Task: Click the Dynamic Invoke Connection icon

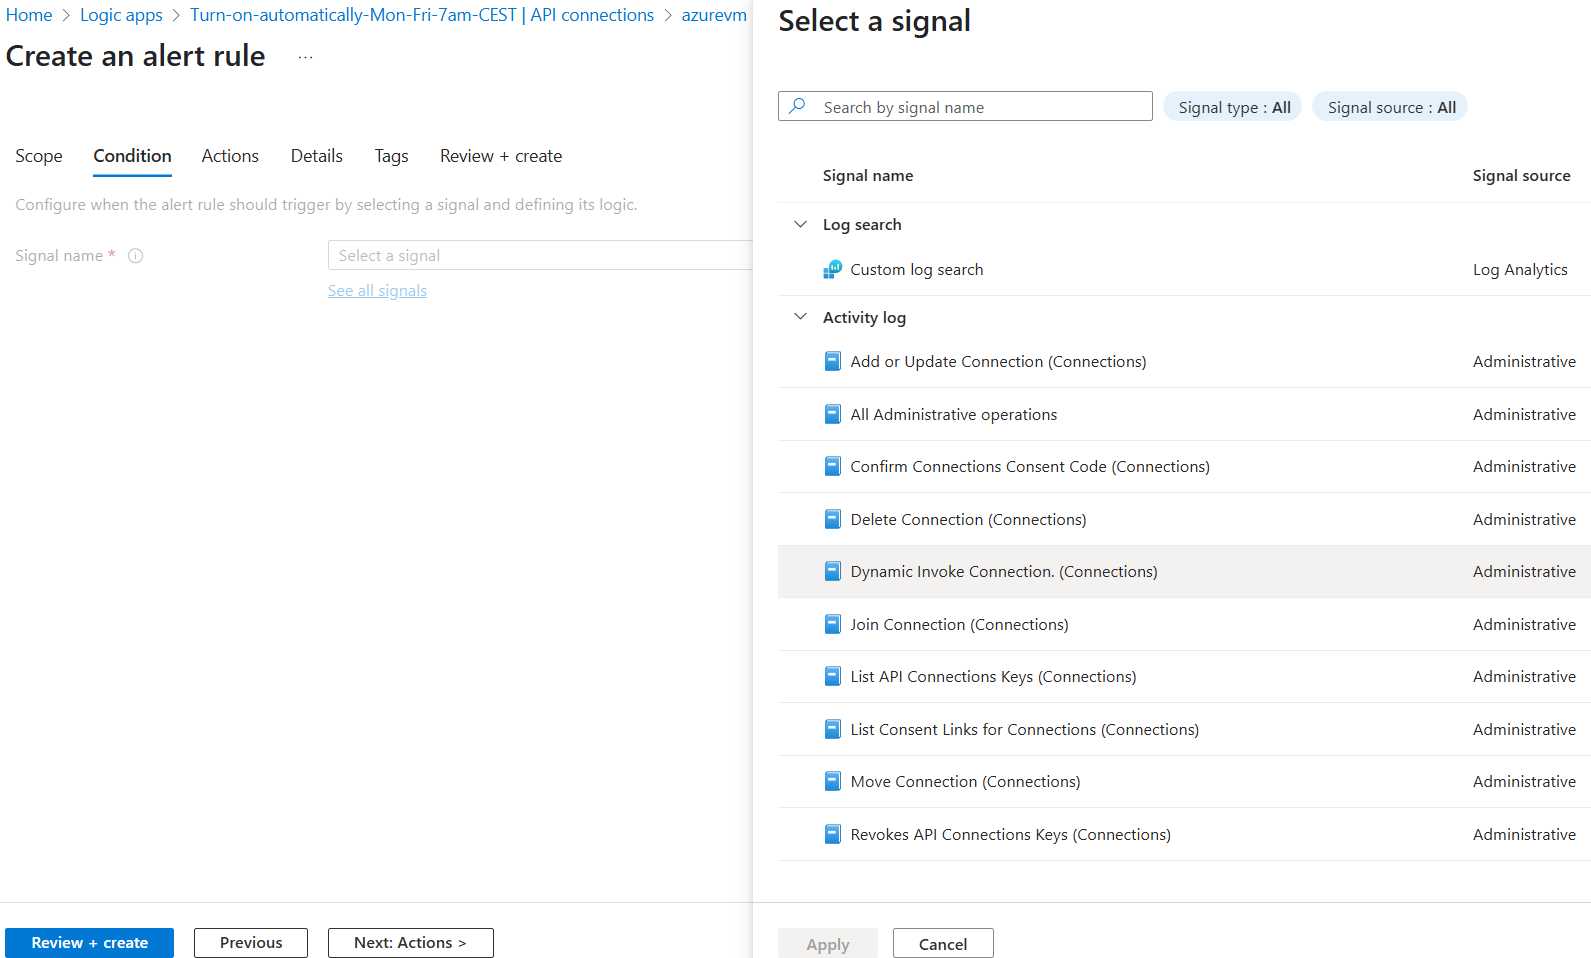Action: (x=832, y=571)
